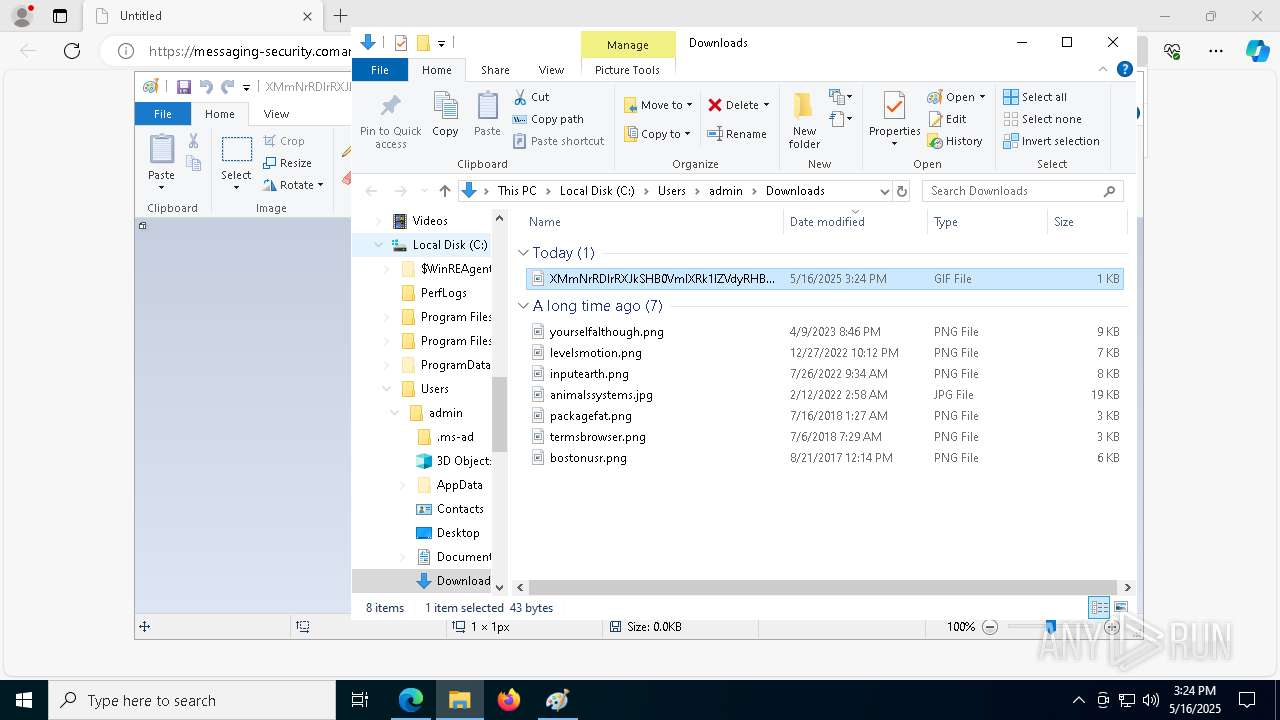The image size is (1280, 720).
Task: Click Select all in Explorer ribbon
Action: click(1035, 97)
